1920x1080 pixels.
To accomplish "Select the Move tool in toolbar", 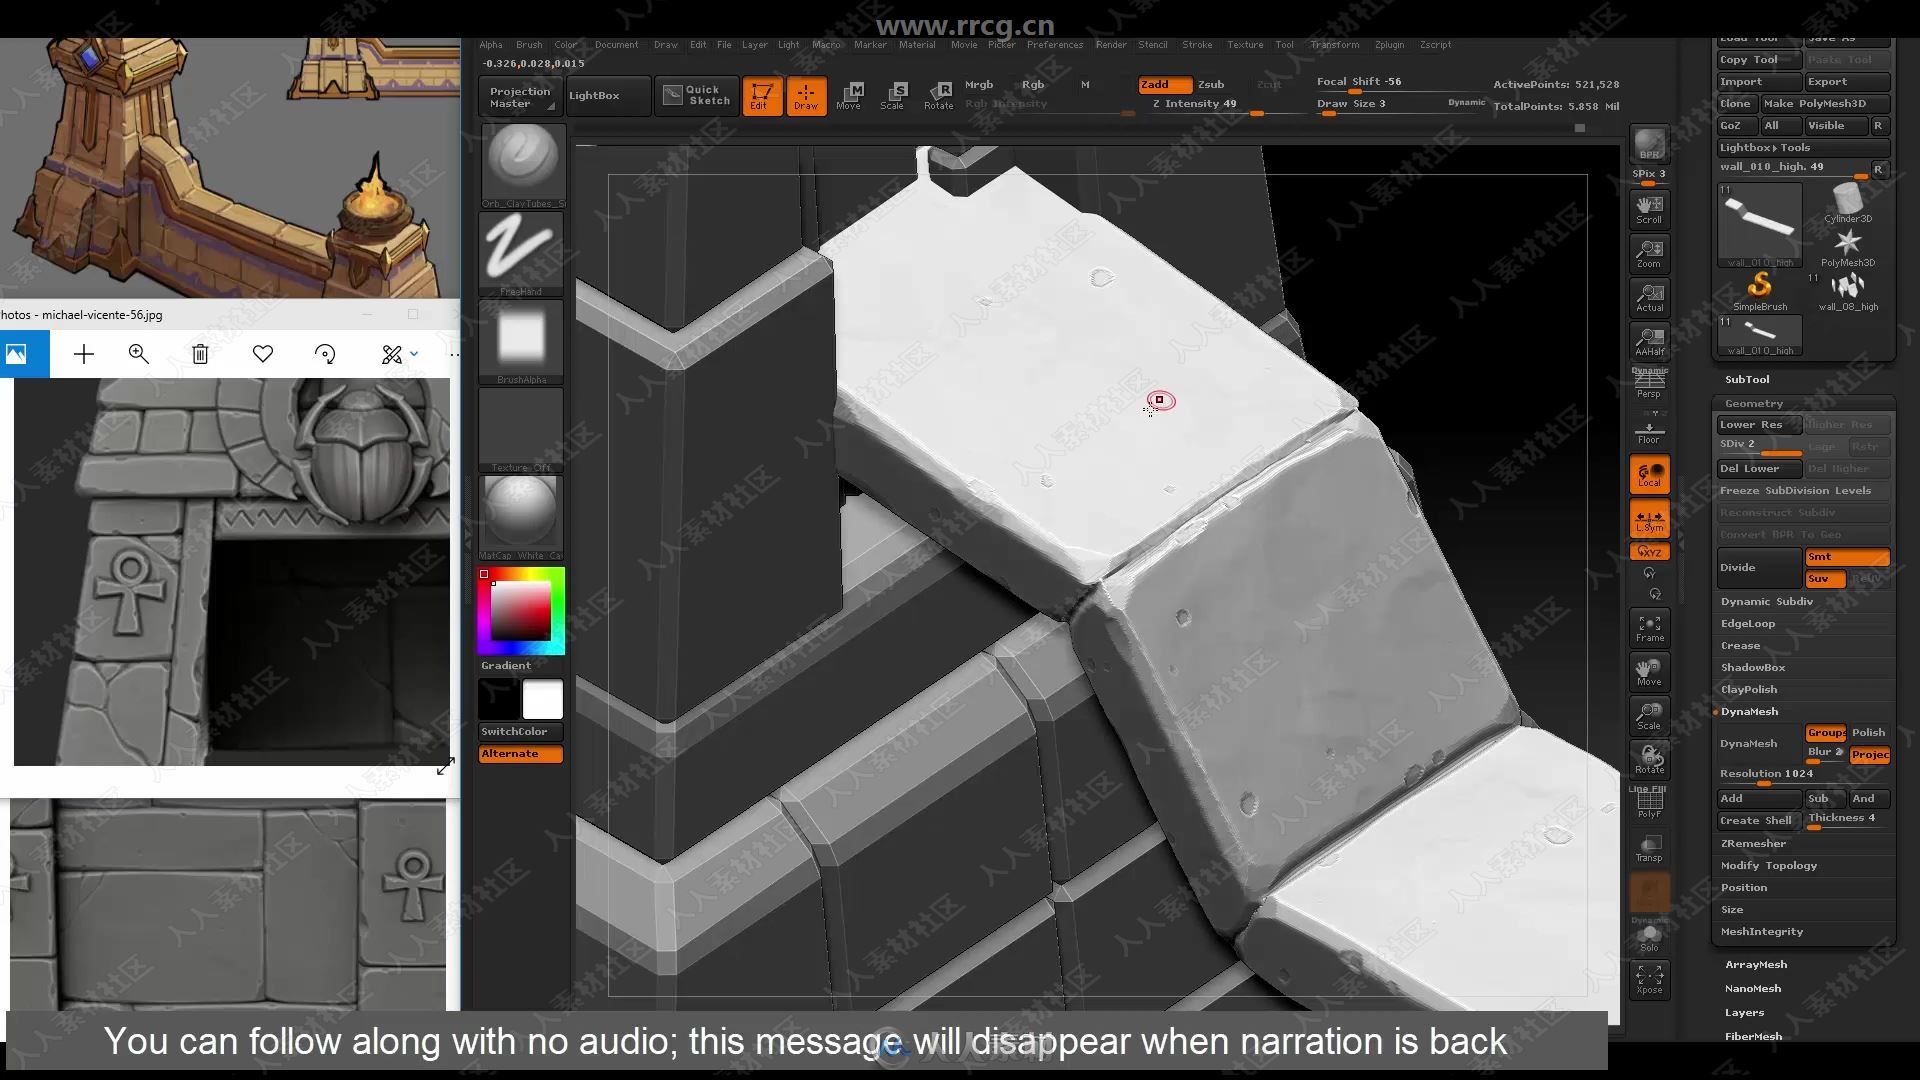I will (x=855, y=94).
